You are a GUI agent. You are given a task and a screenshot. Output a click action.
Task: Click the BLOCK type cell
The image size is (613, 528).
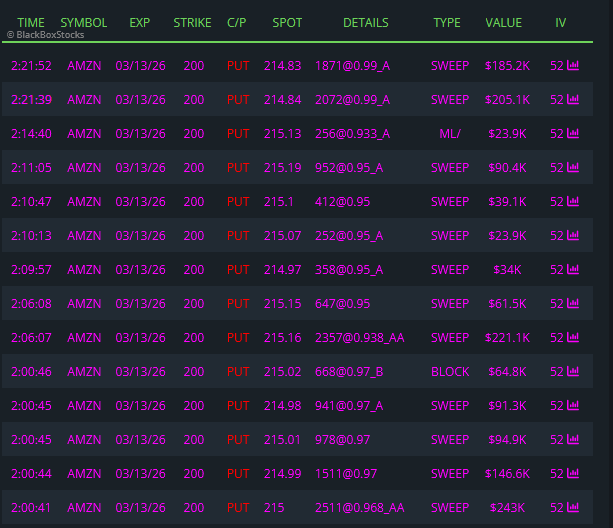pos(450,372)
